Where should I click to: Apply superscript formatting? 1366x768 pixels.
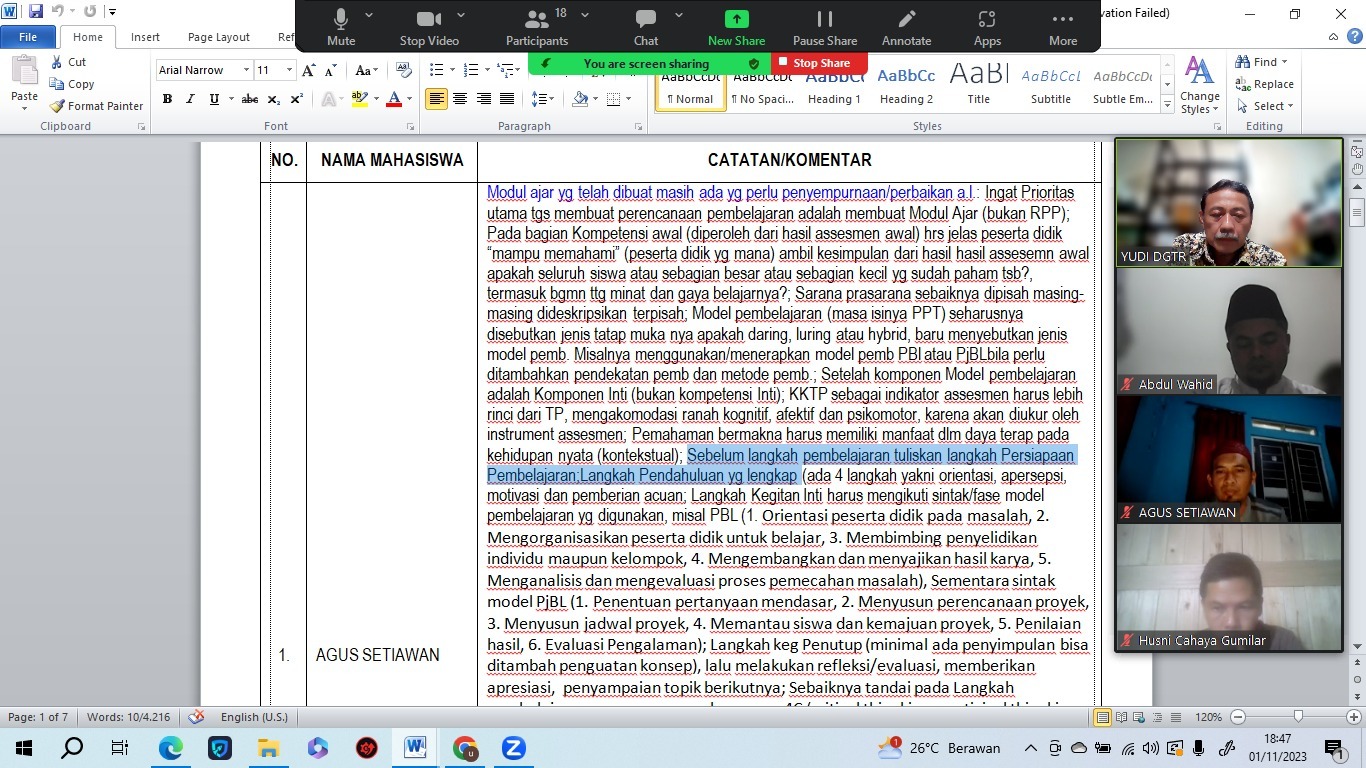pyautogui.click(x=297, y=99)
